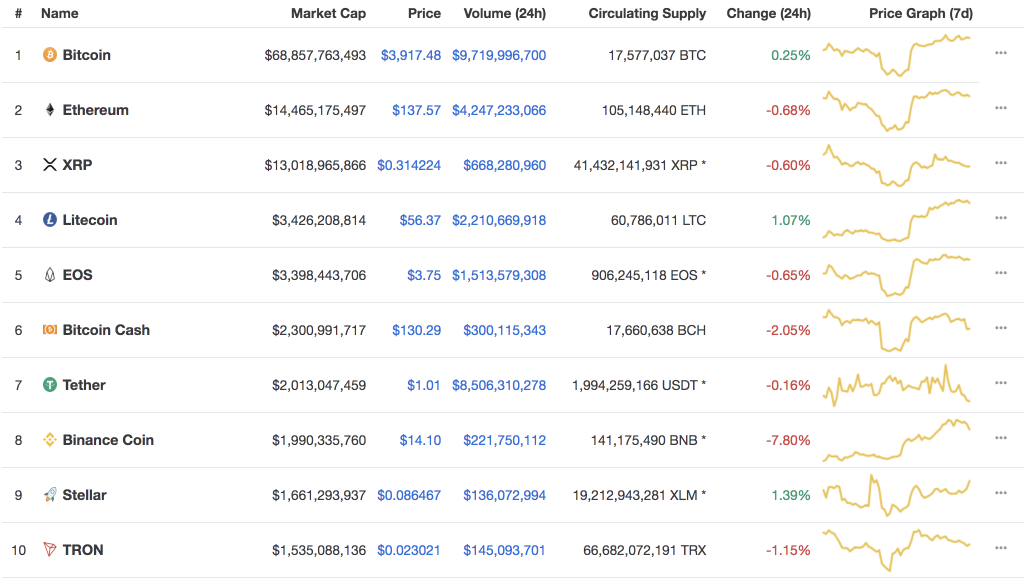Sort by Circulating Supply column header

(x=647, y=13)
